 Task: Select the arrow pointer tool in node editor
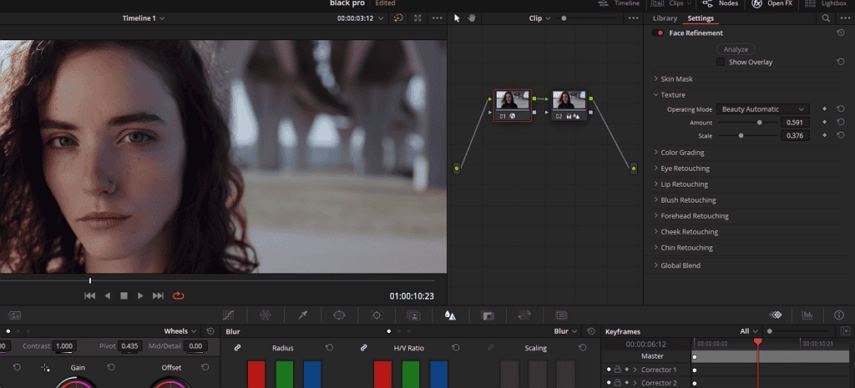(456, 18)
